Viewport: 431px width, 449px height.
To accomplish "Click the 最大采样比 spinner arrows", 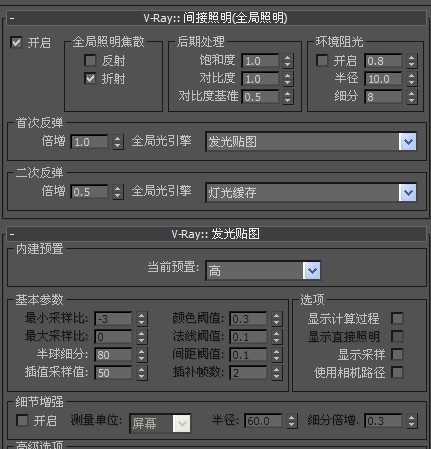I will pyautogui.click(x=141, y=337).
